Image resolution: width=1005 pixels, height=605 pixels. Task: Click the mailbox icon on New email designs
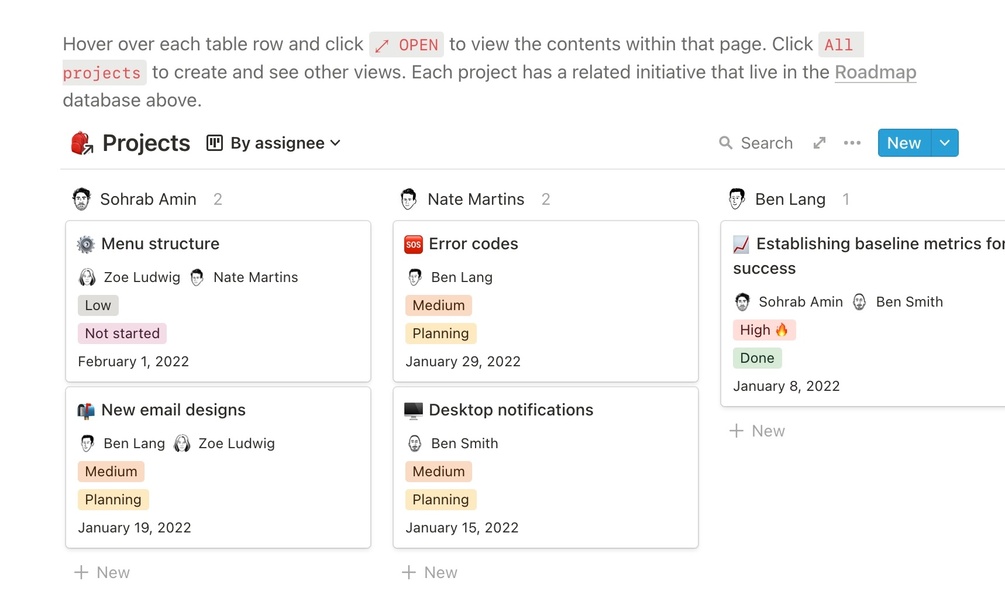[86, 410]
